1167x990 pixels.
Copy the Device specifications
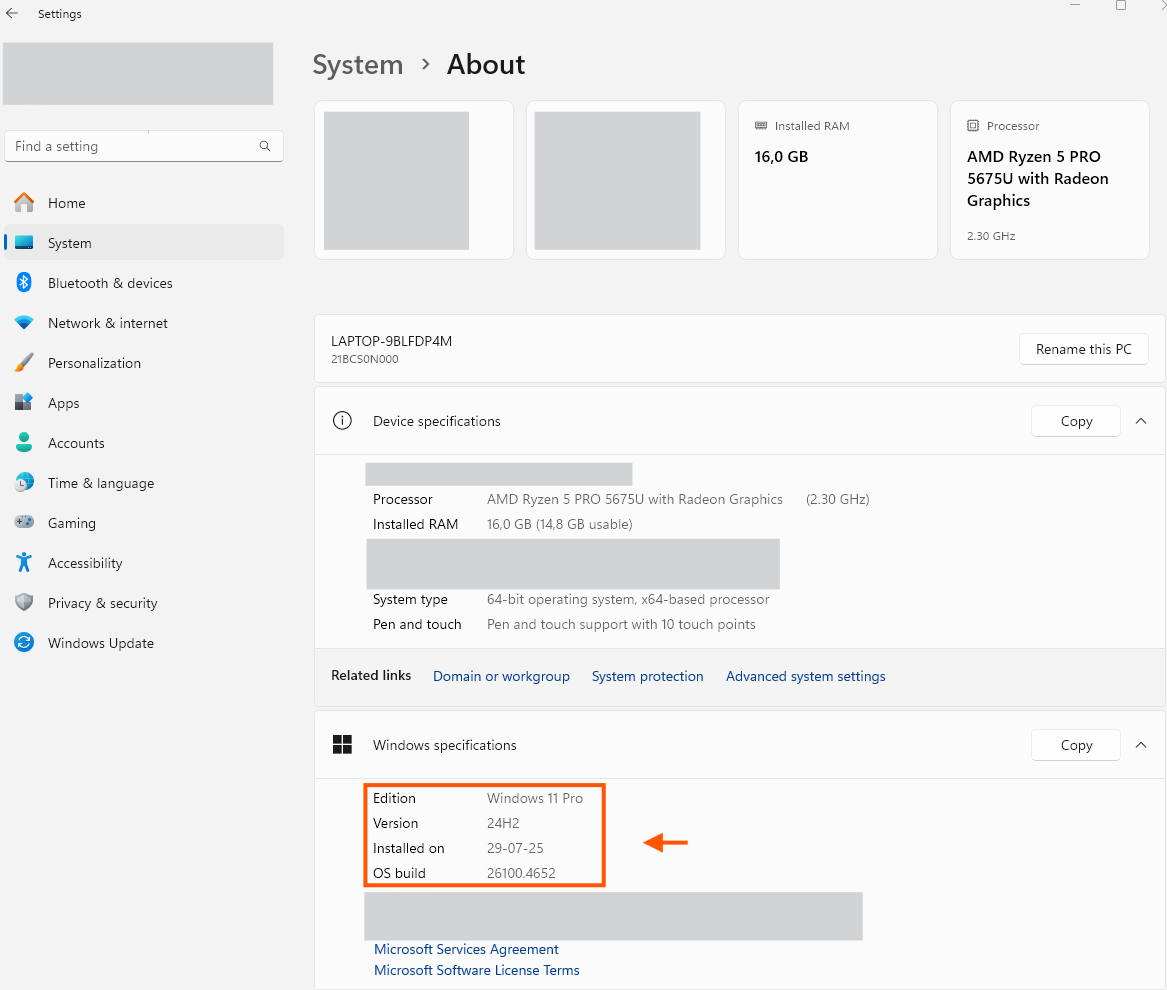pos(1075,421)
